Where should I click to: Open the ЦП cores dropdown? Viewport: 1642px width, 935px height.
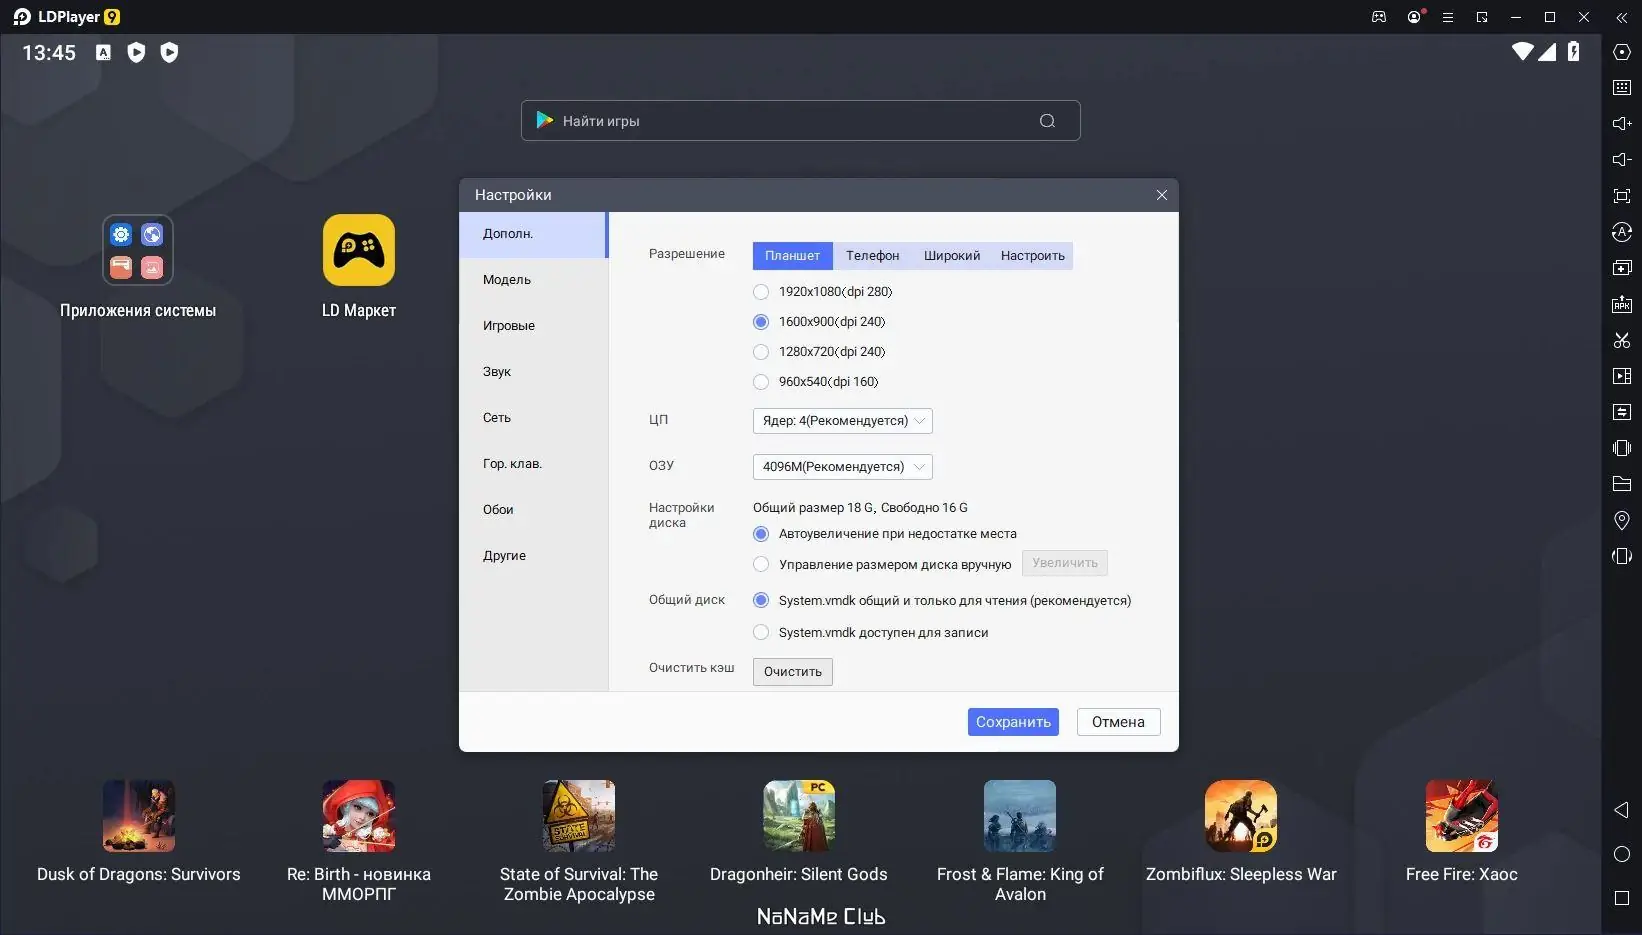(x=843, y=421)
